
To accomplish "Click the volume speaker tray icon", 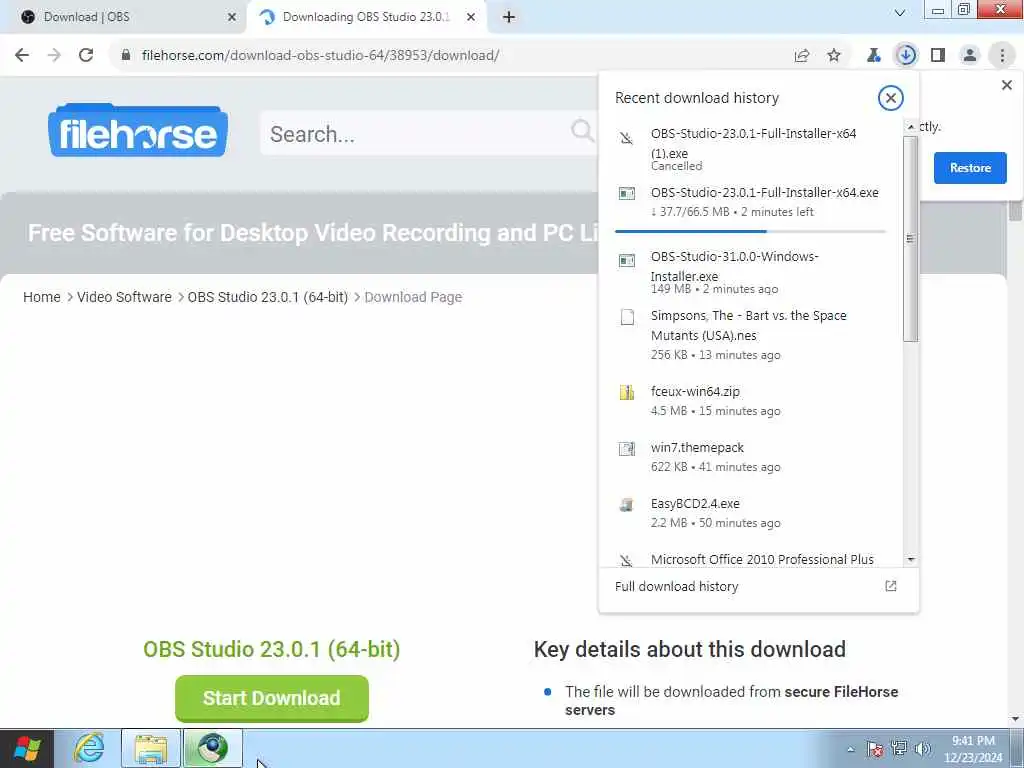I will click(x=923, y=749).
